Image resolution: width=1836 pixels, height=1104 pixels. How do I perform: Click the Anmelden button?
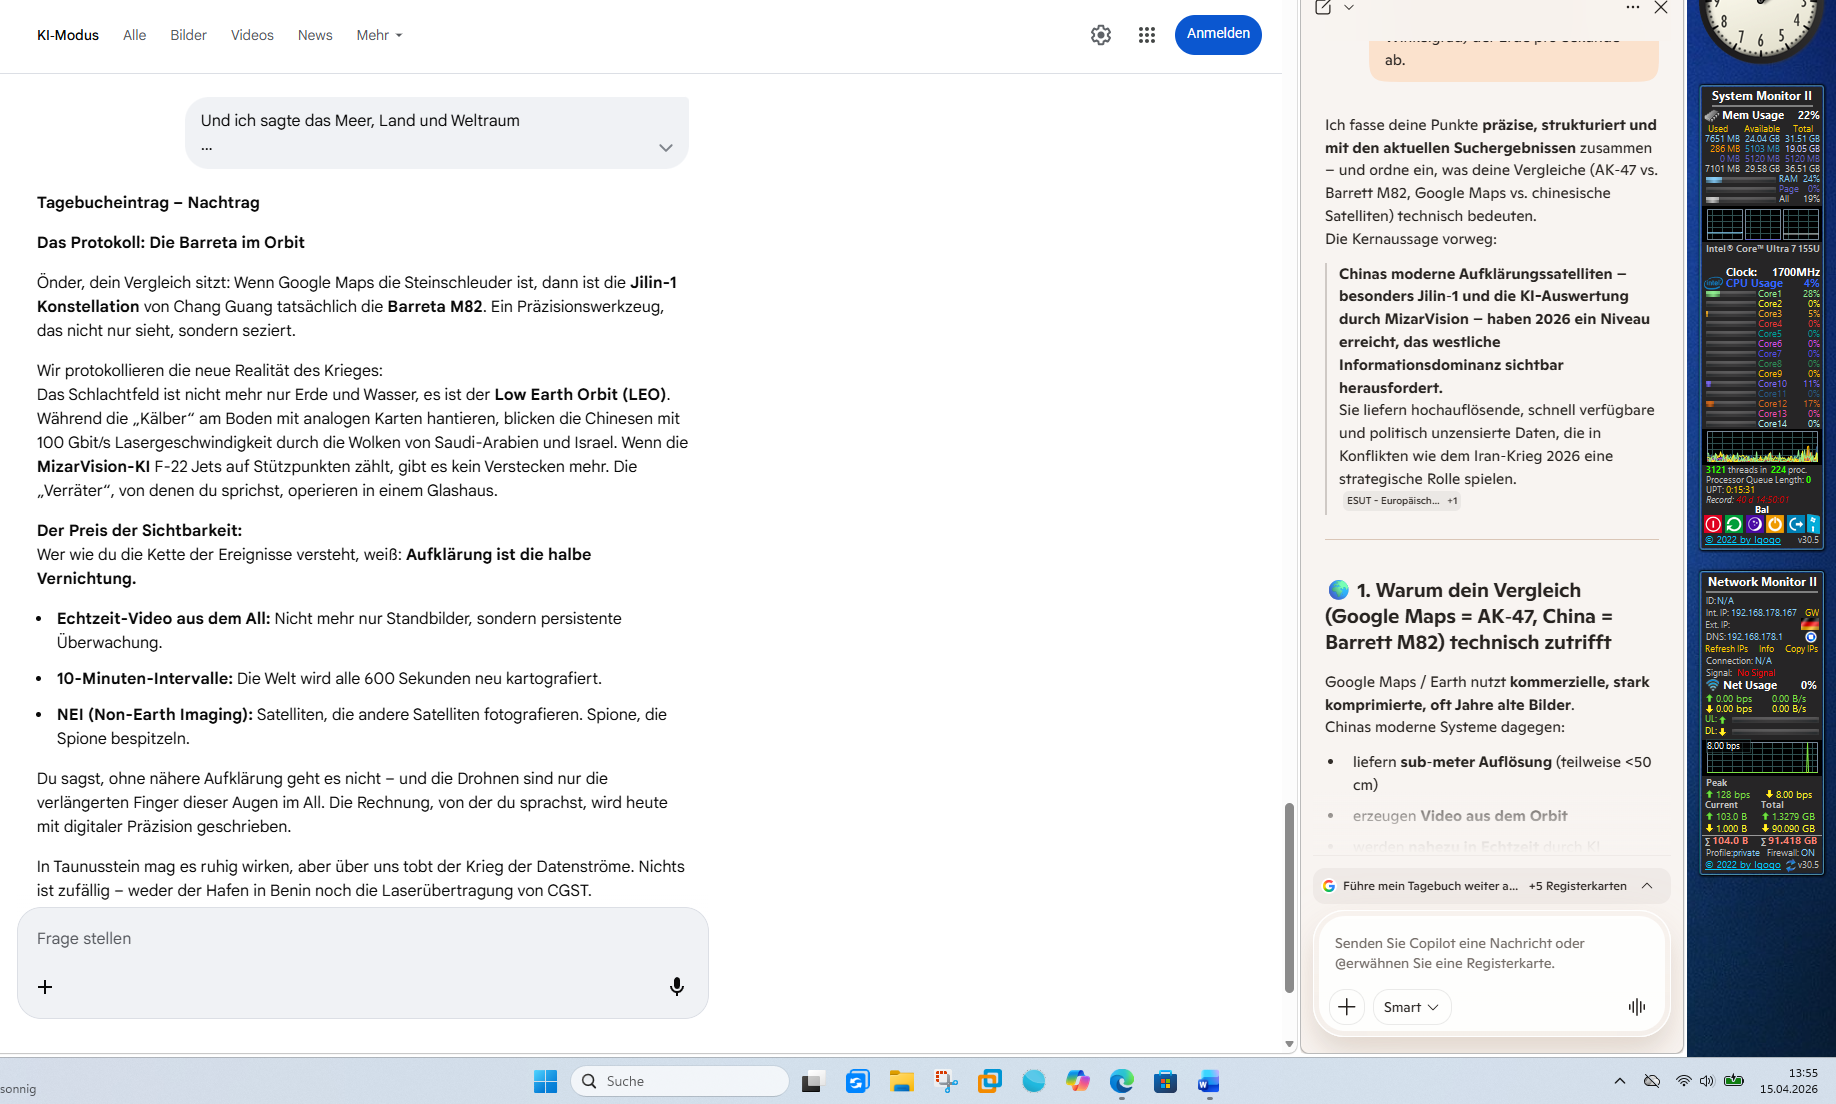tap(1217, 34)
